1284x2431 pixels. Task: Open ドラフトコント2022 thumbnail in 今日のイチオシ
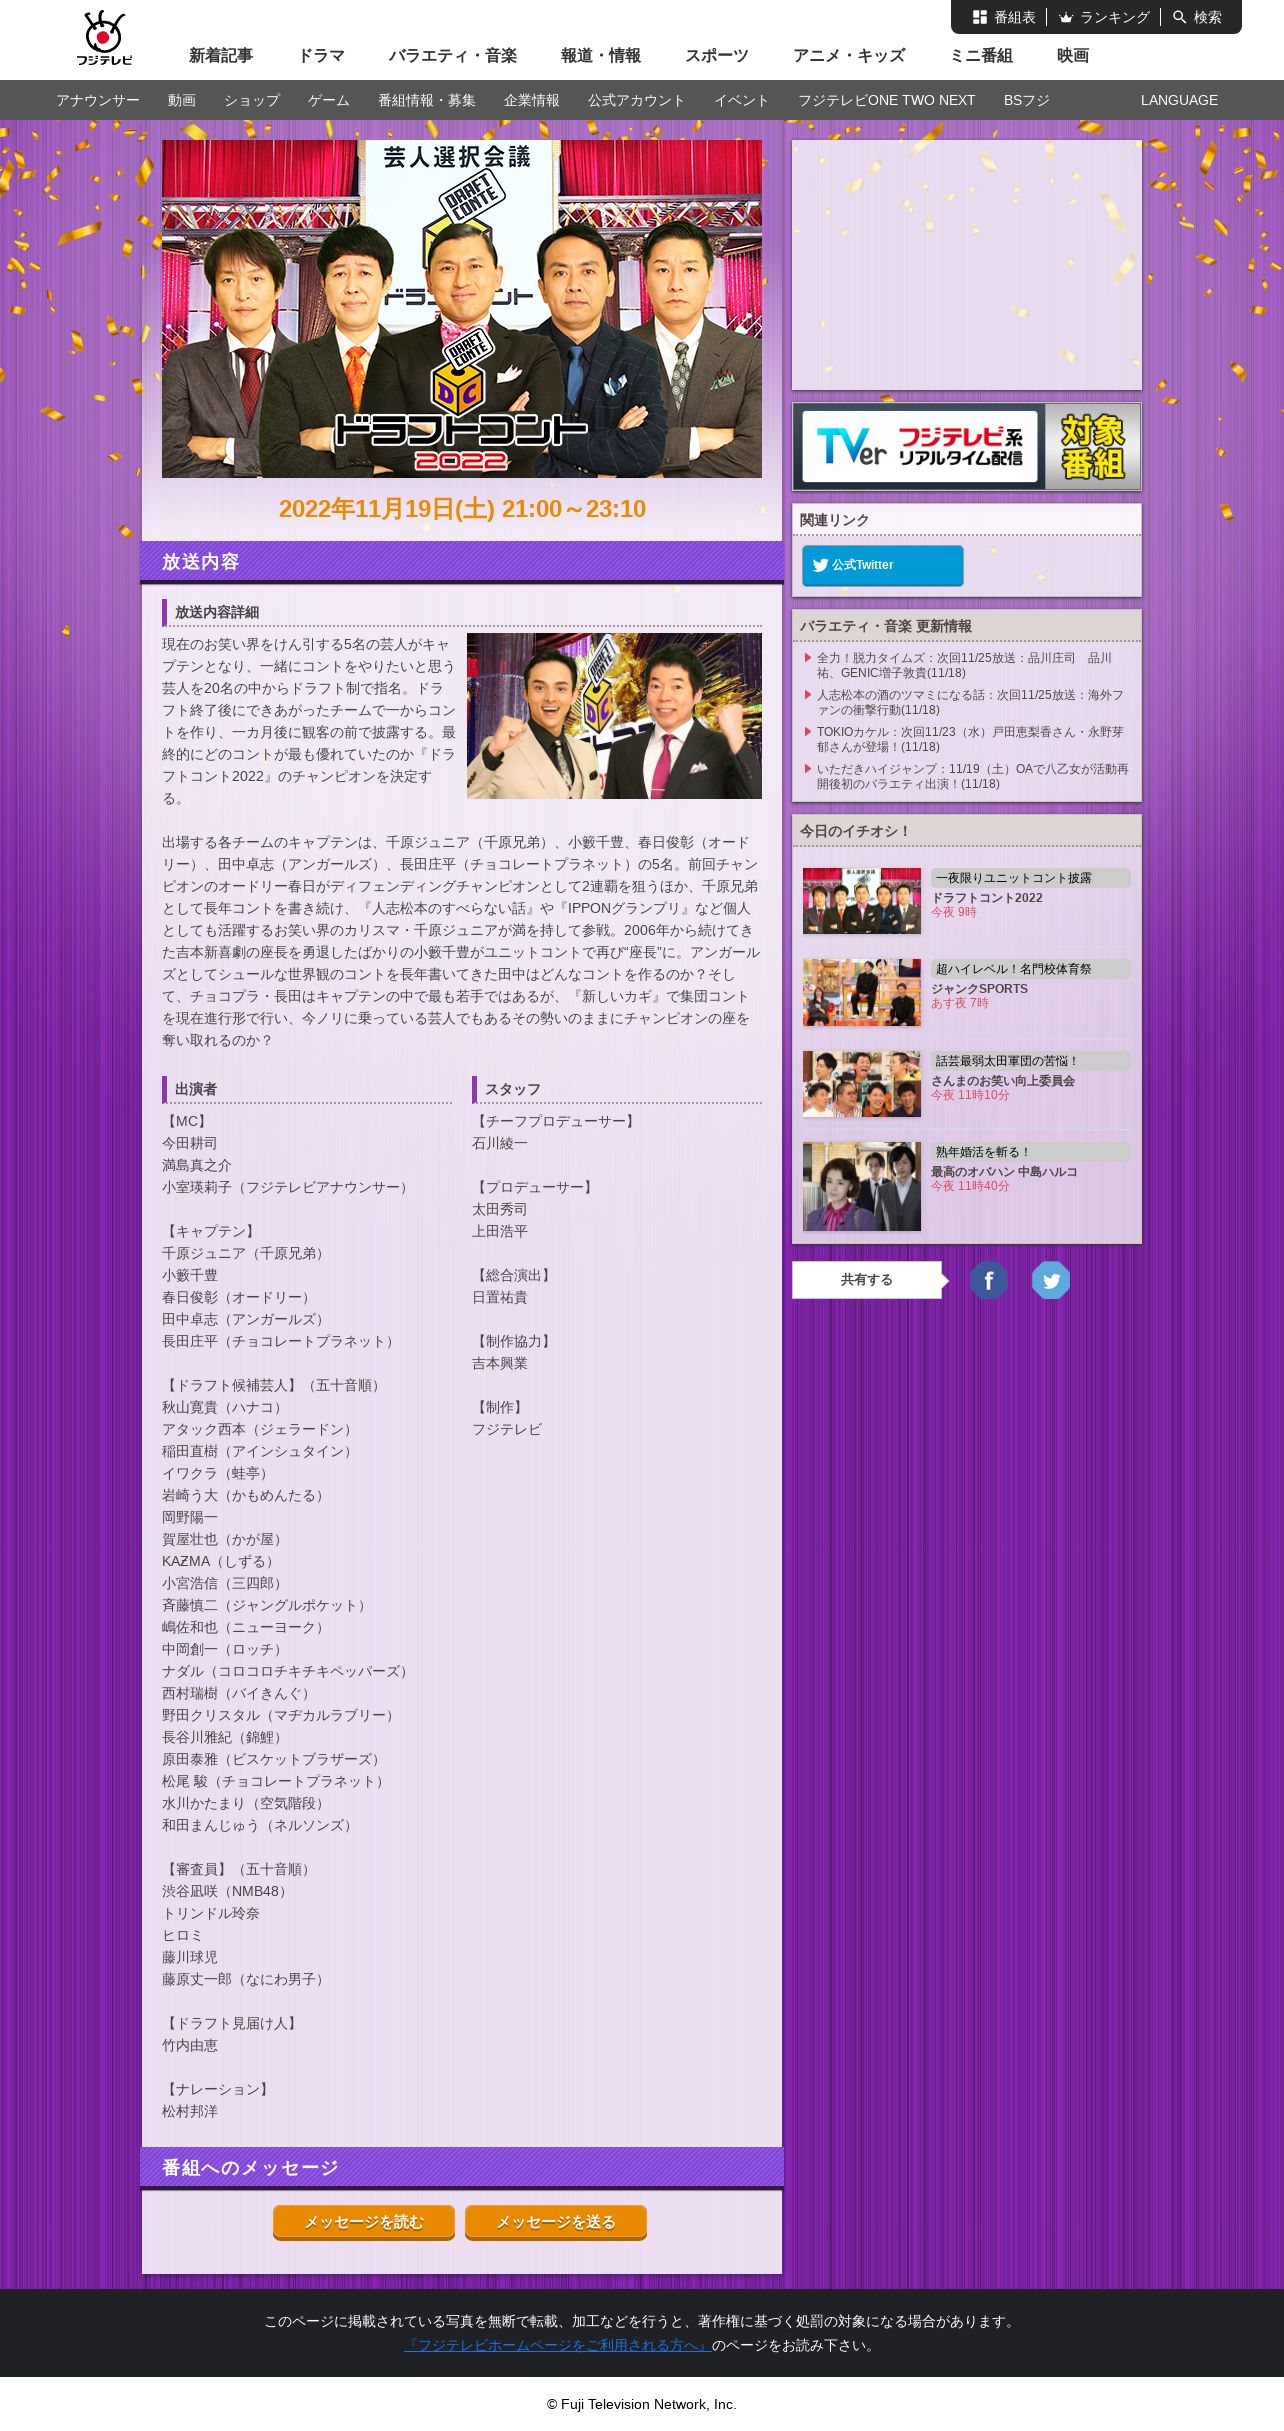point(862,901)
